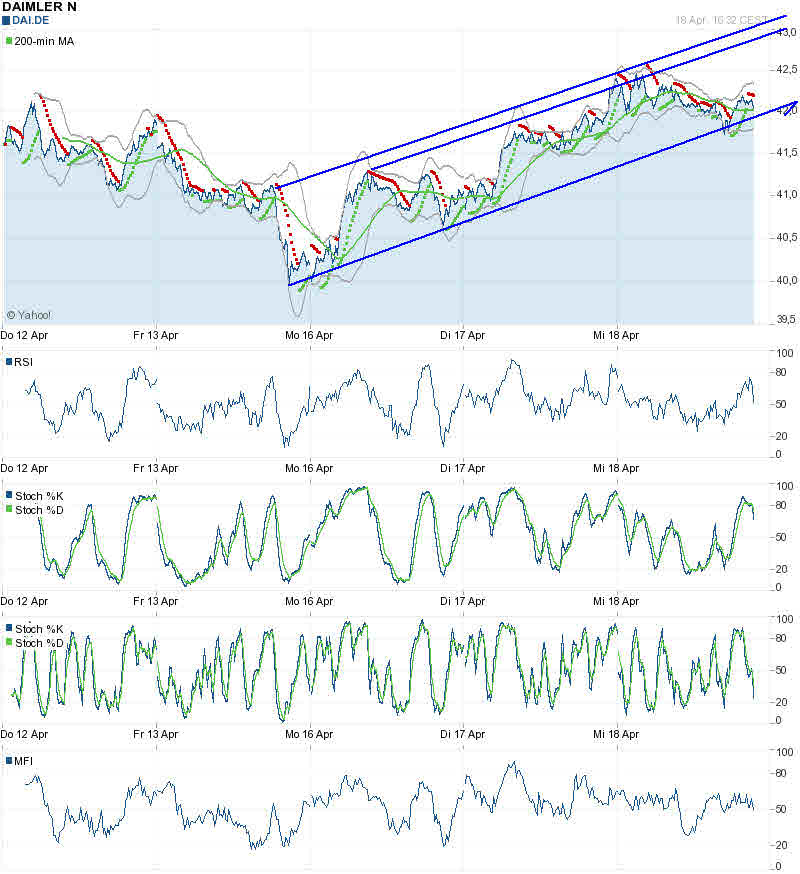Click Stoch %K label in the second stochastic panel
This screenshot has width=800, height=874.
click(39, 629)
